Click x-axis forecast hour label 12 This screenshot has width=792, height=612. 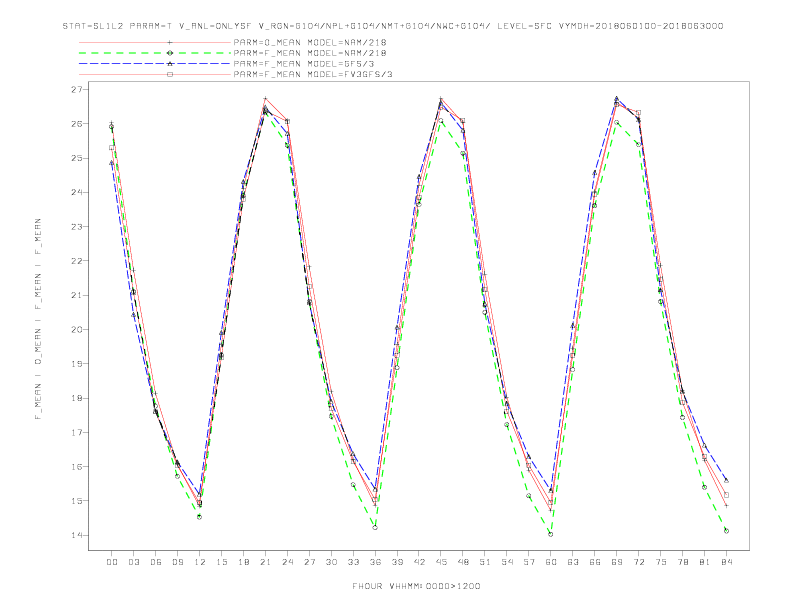(x=200, y=562)
